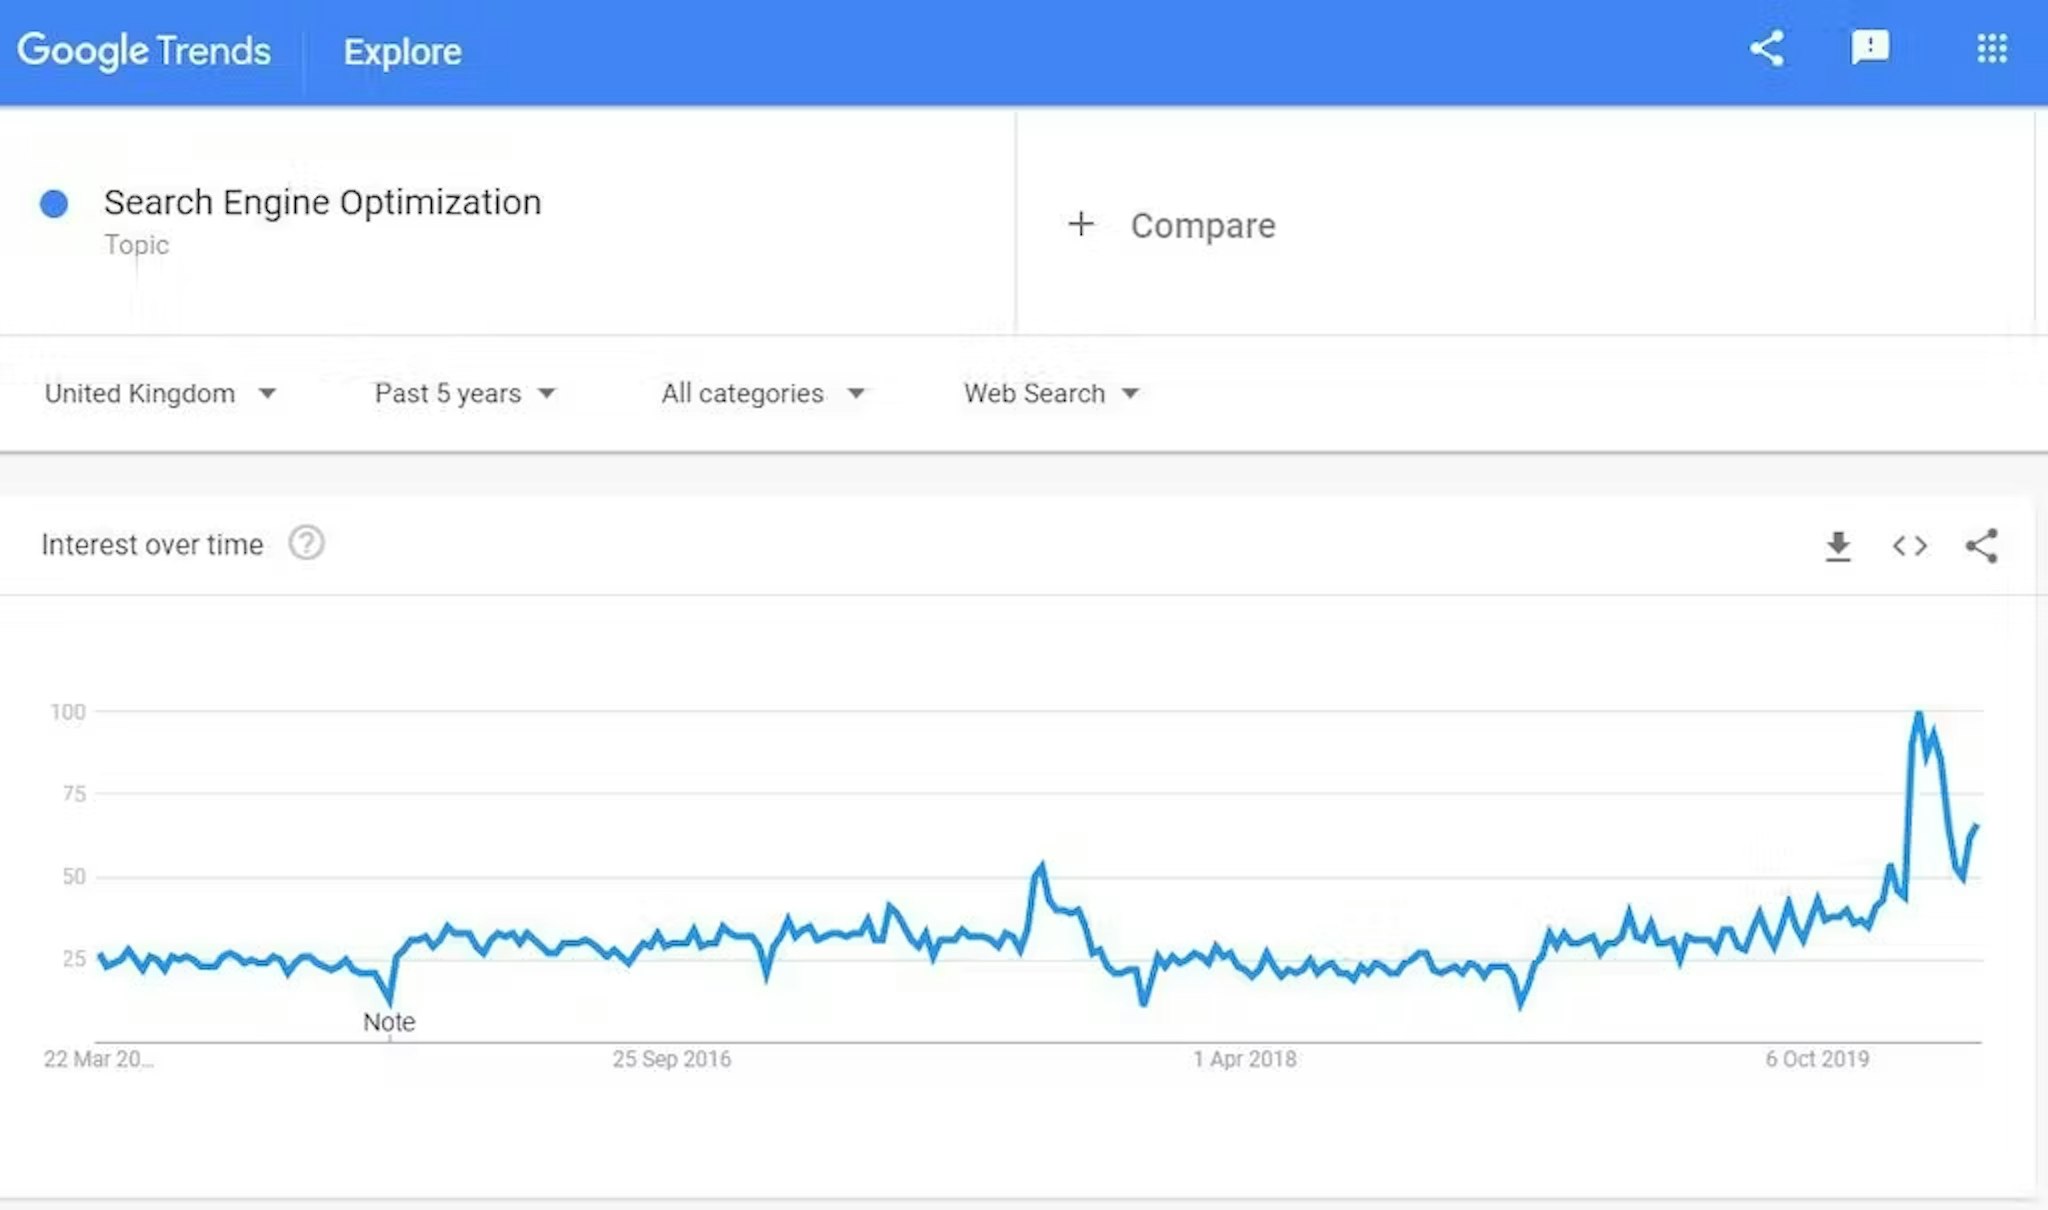Image resolution: width=2048 pixels, height=1210 pixels.
Task: Expand the All categories dropdown
Action: coord(762,393)
